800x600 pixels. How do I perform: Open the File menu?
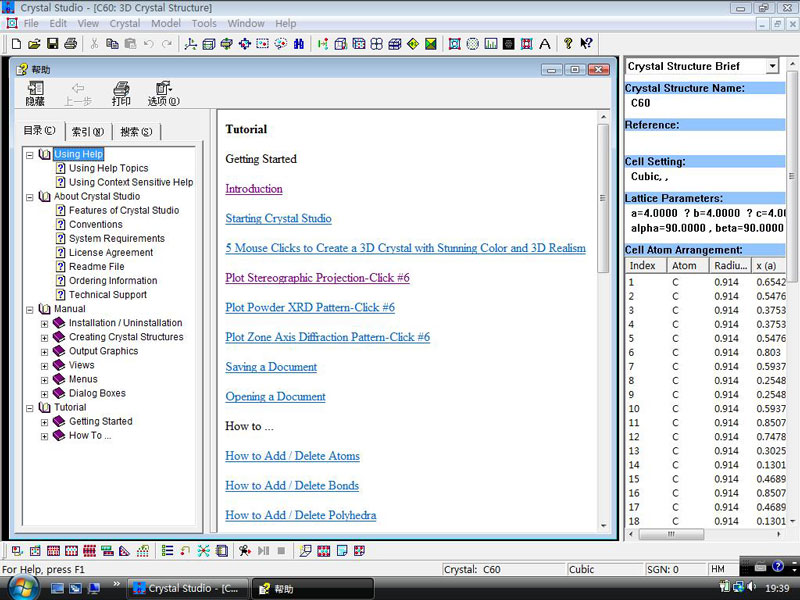coord(31,23)
